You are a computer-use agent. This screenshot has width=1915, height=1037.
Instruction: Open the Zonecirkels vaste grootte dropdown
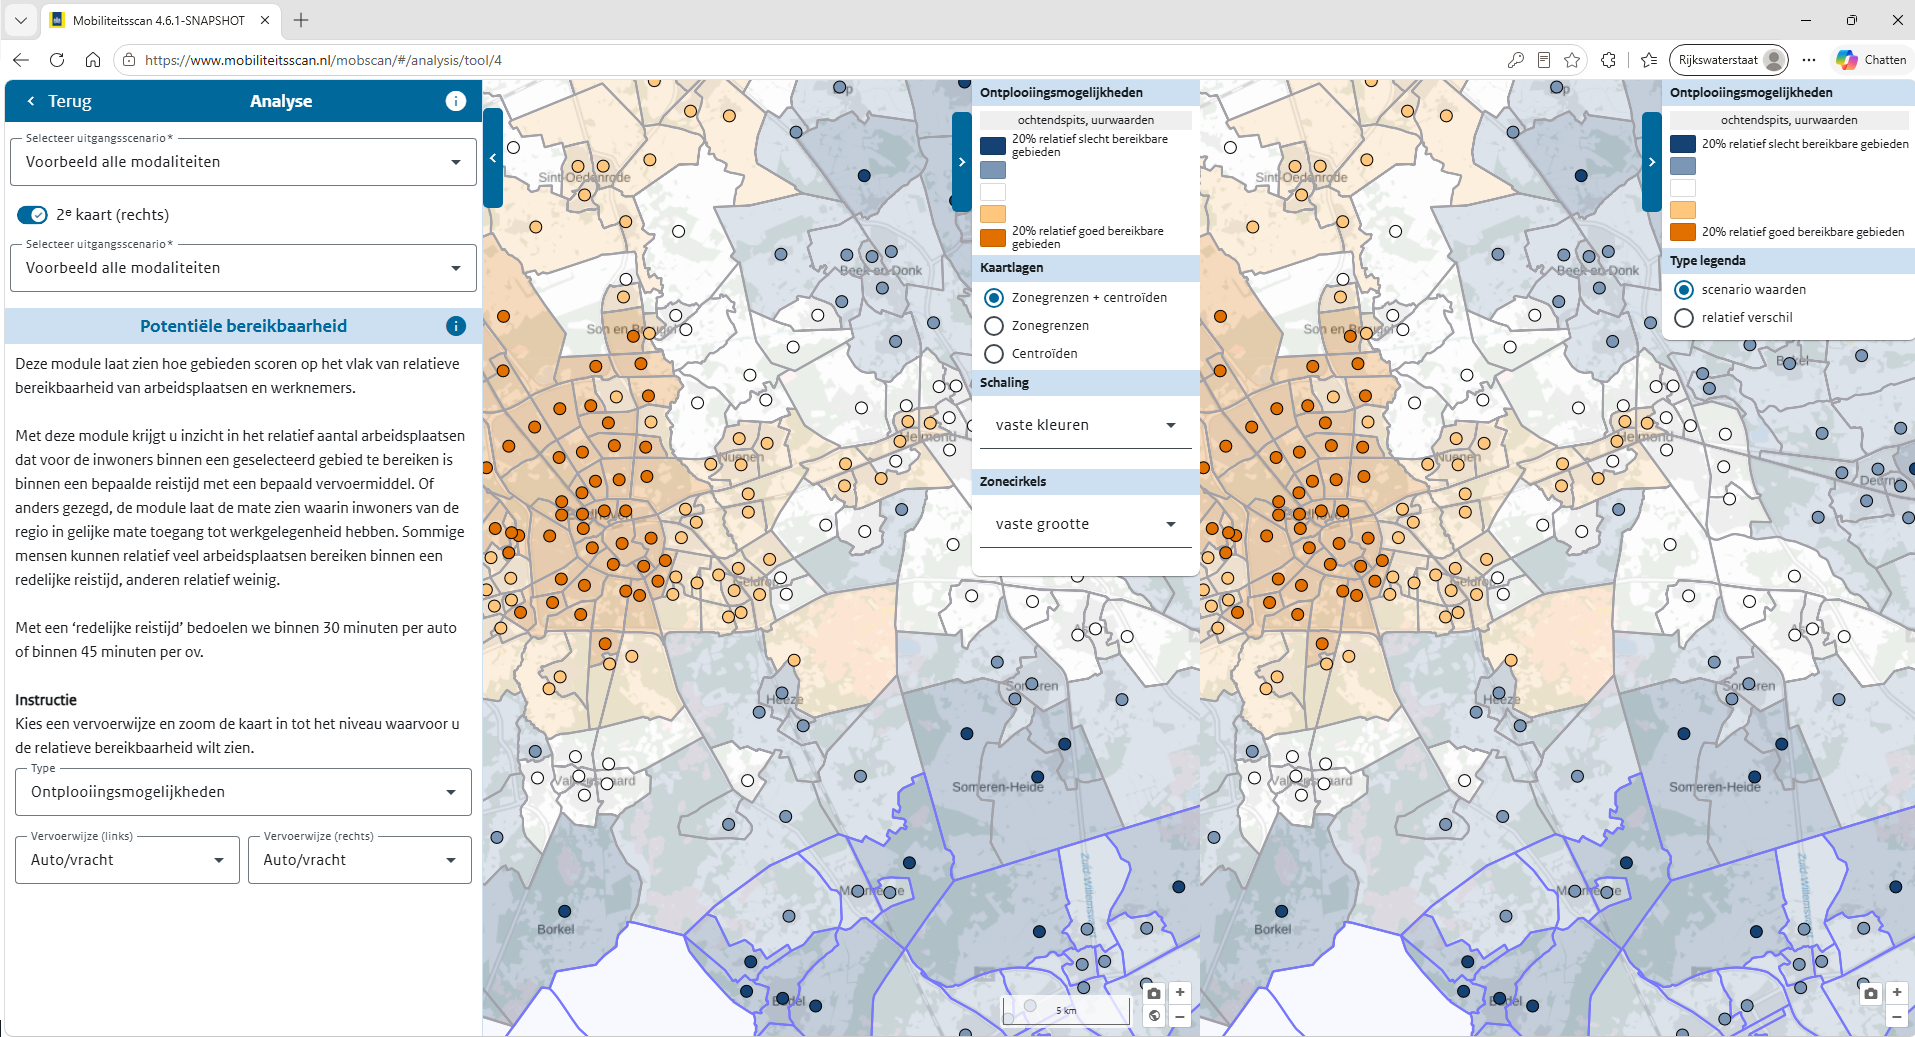[1086, 524]
